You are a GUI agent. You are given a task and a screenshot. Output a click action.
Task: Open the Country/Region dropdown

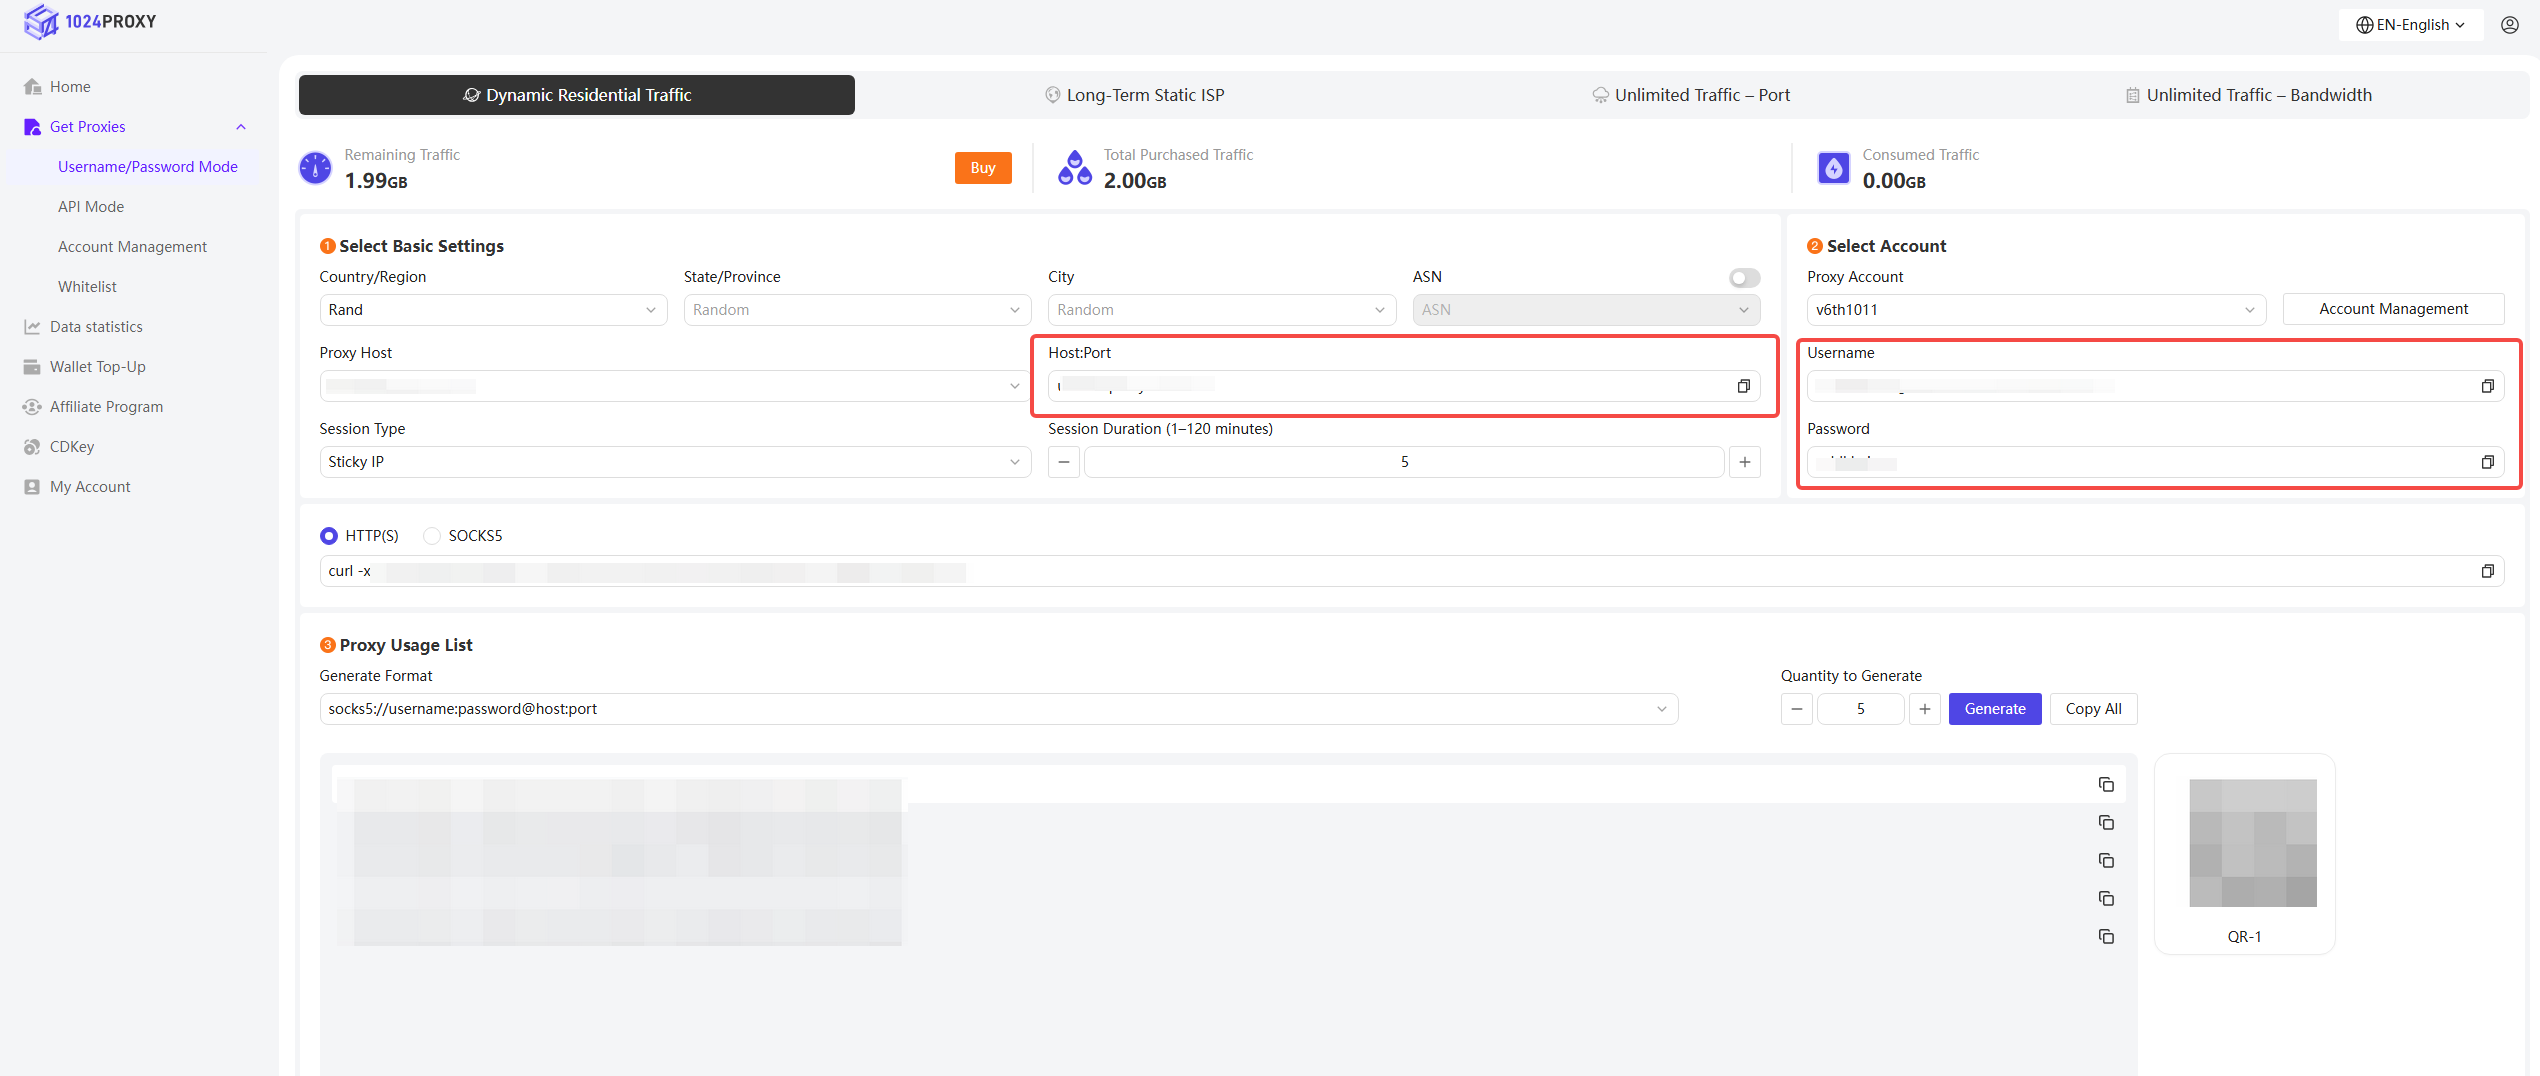coord(493,310)
